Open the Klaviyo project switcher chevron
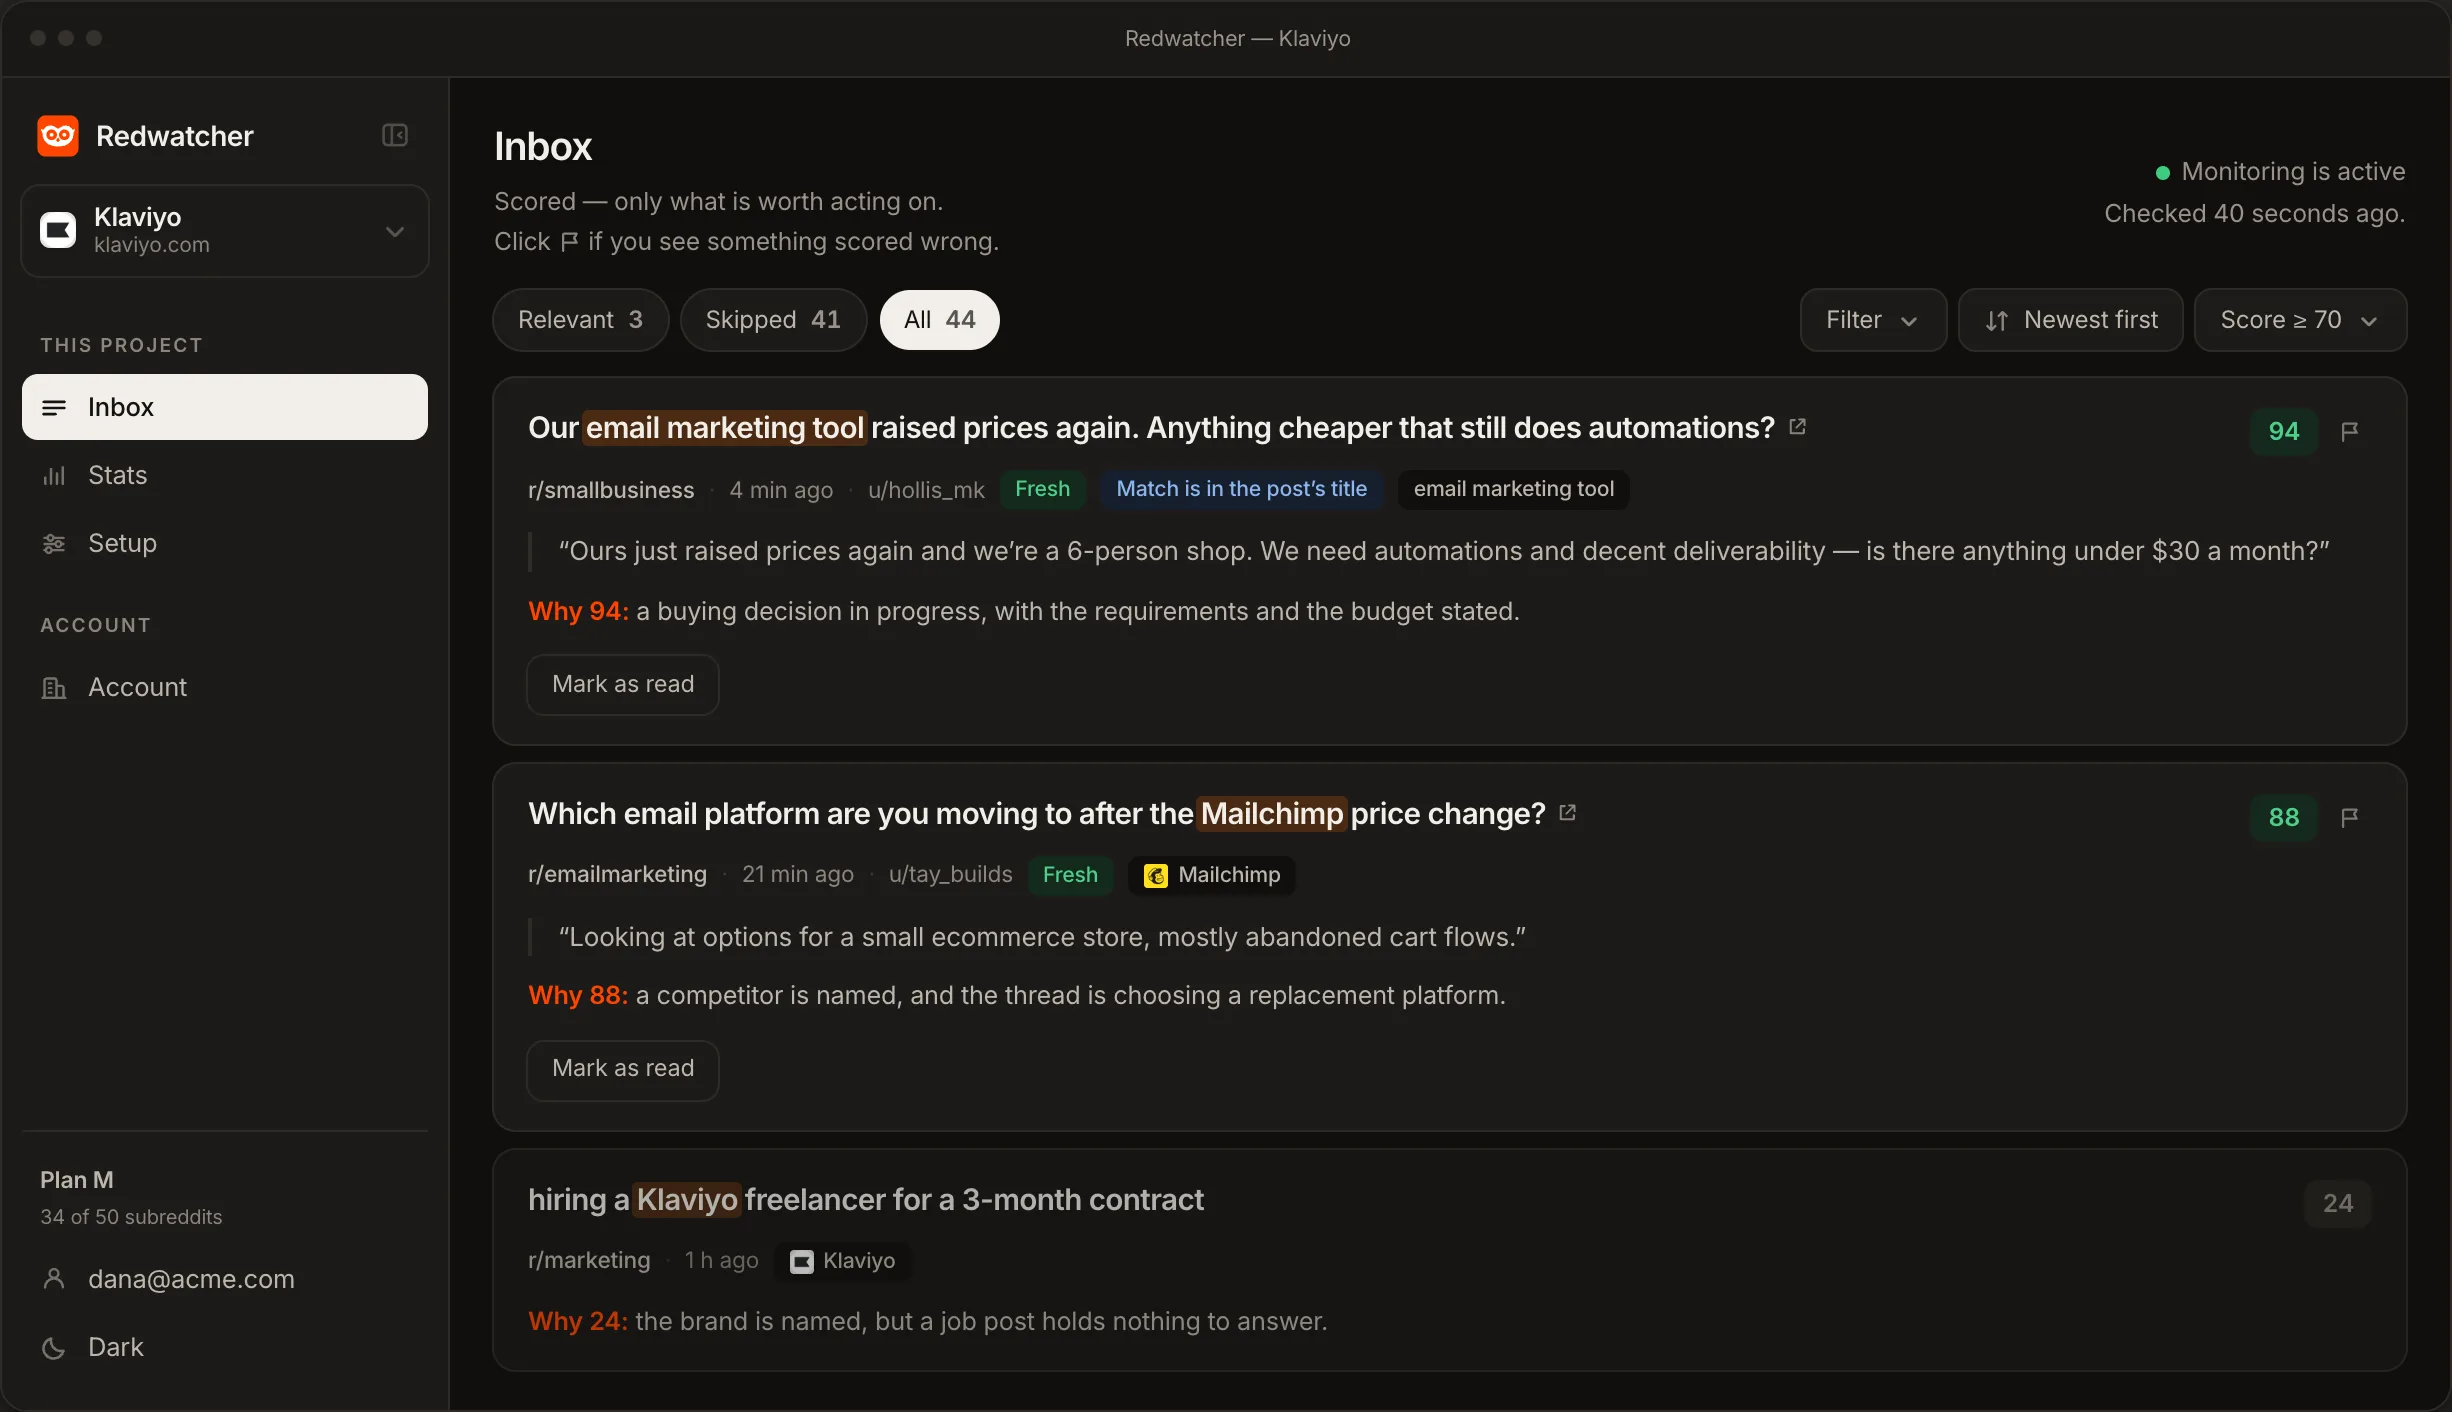This screenshot has height=1412, width=2452. 395,231
